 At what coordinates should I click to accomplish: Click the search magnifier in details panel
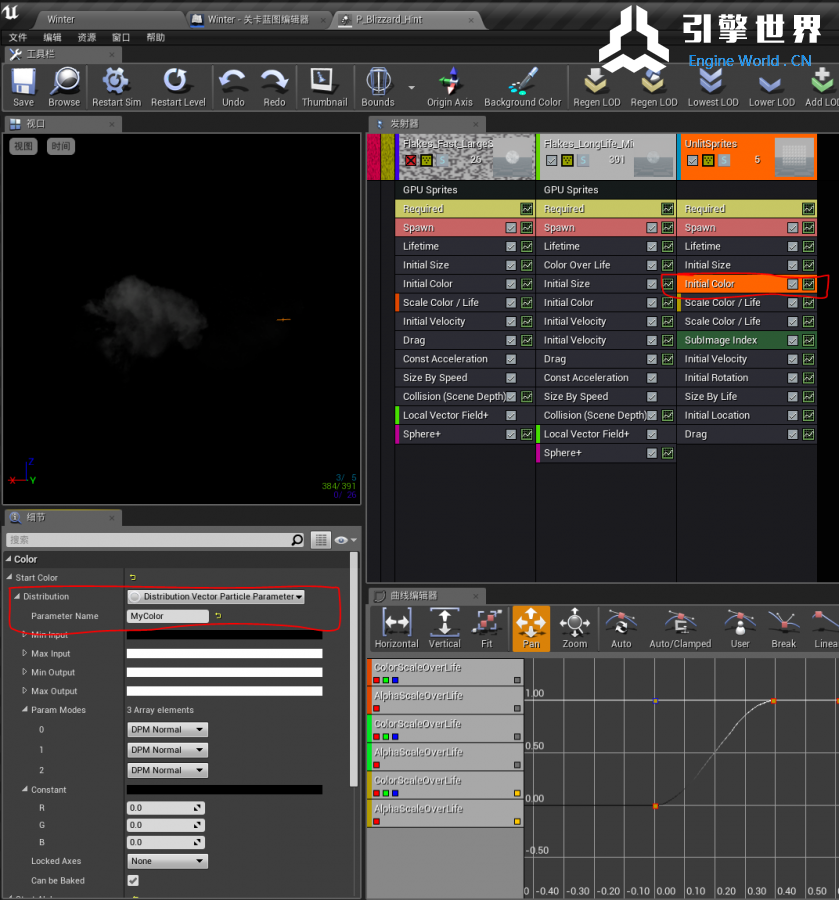(297, 540)
